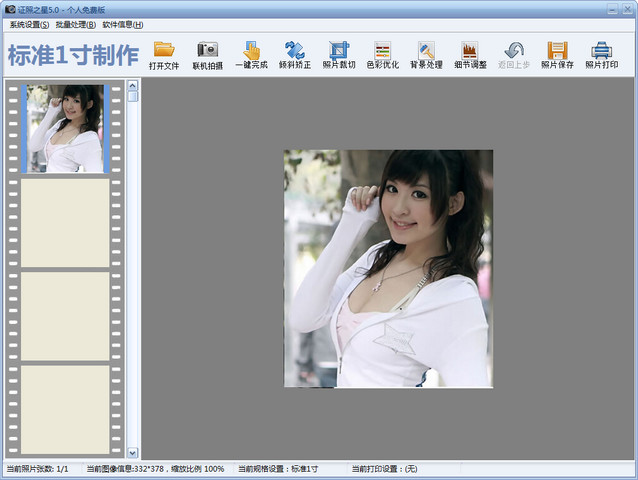Click 当前打印设置：(无) status text
This screenshot has height=480, width=638.
(385, 469)
